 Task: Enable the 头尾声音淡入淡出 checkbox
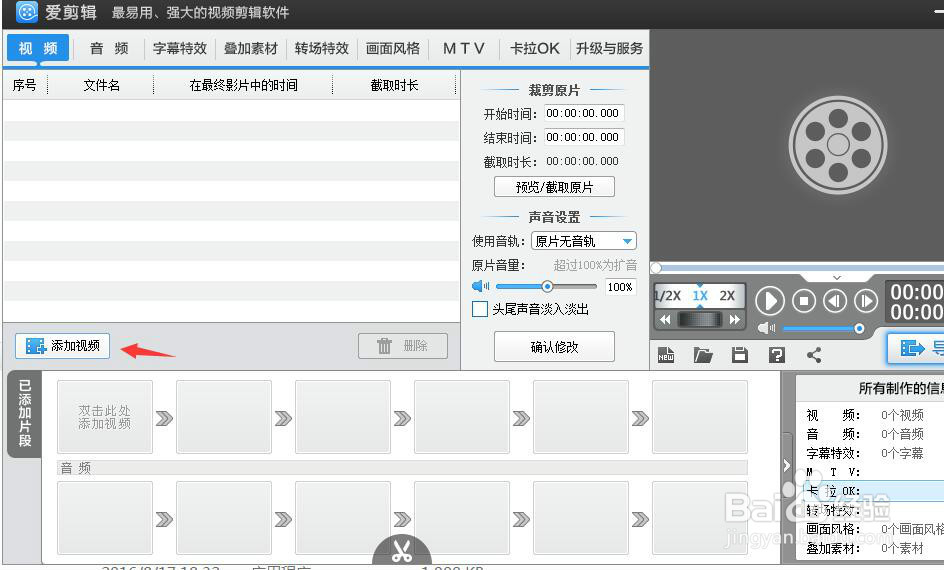click(480, 309)
